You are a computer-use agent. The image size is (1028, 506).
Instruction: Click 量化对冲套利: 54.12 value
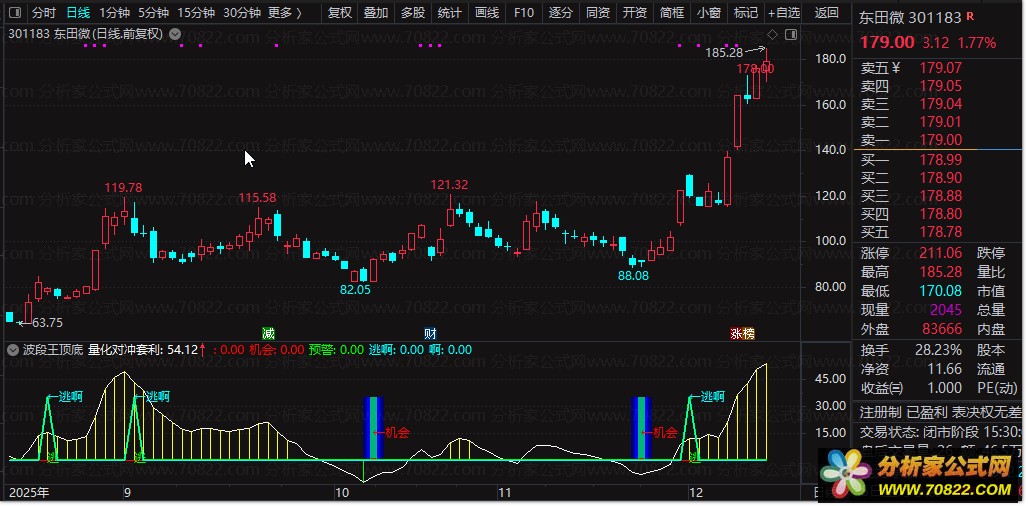143,350
